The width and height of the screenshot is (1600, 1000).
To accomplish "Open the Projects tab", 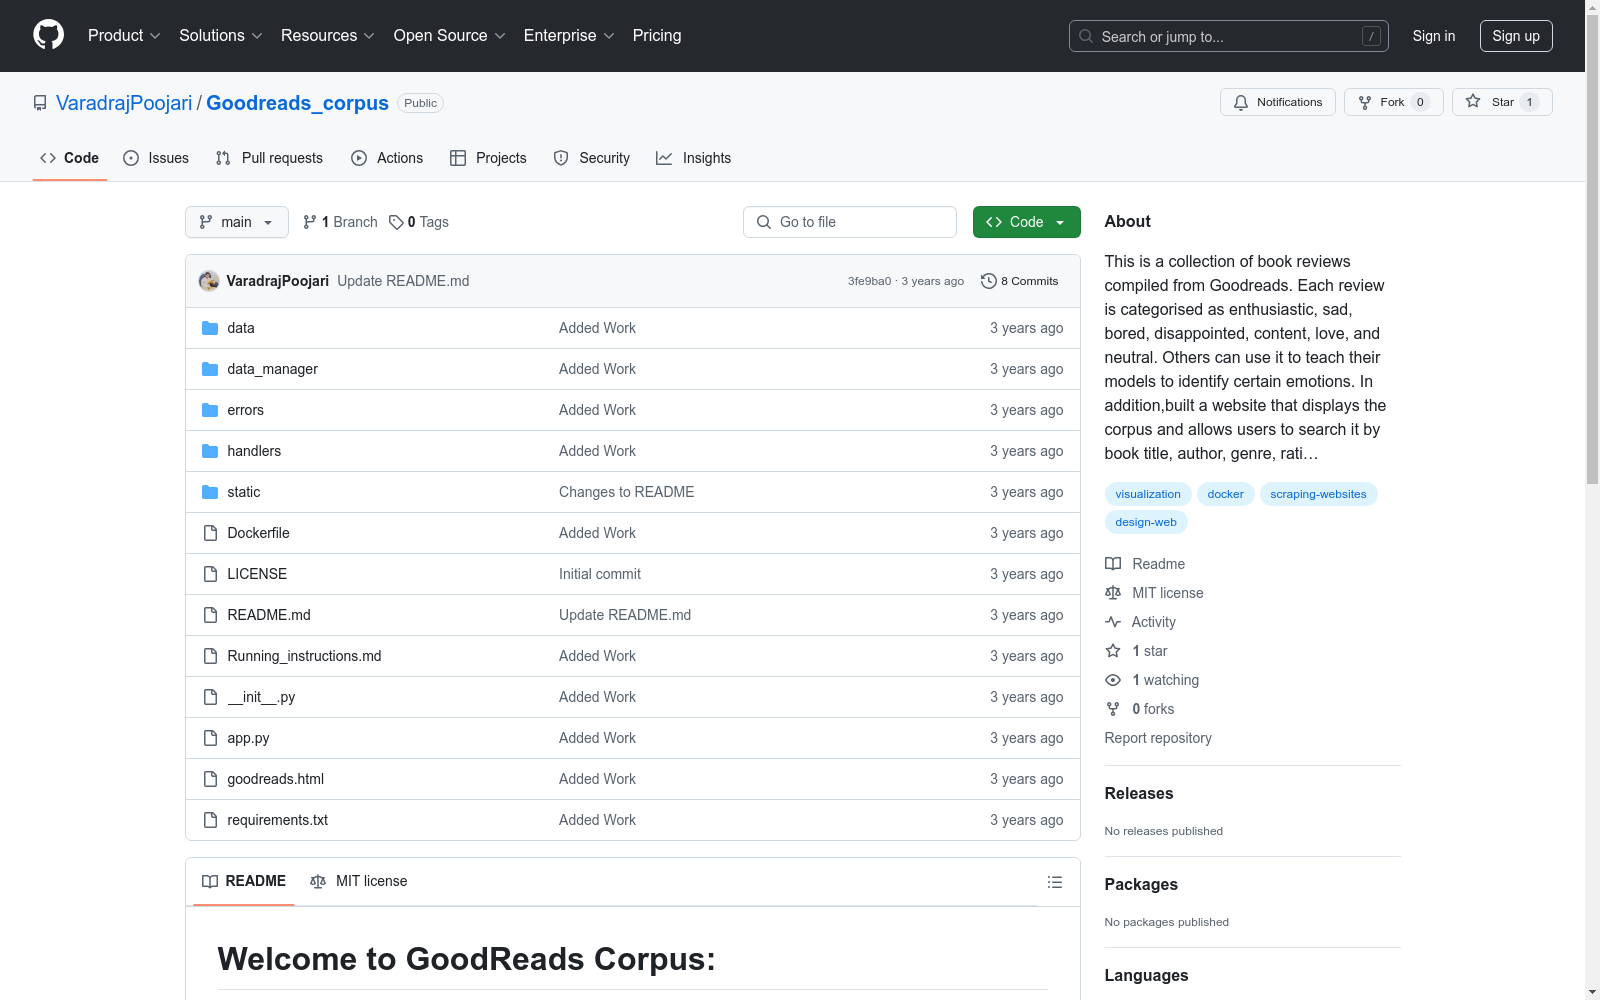I will pos(488,158).
